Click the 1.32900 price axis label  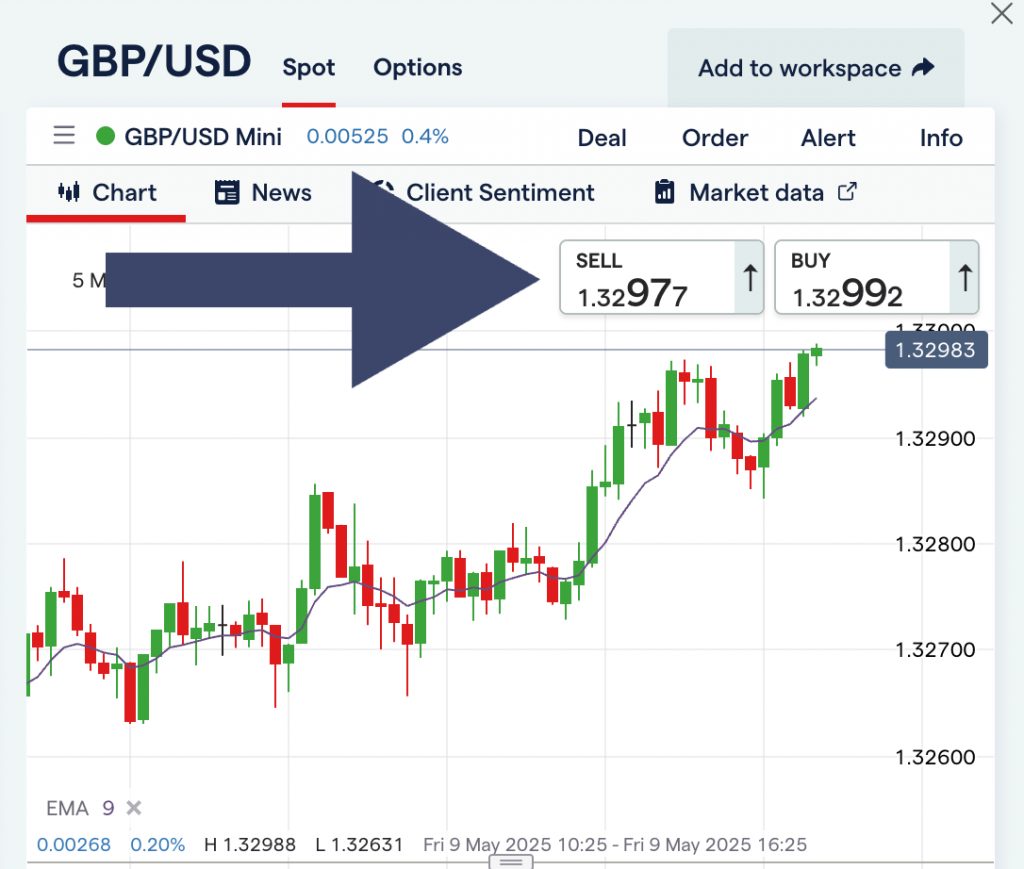(x=935, y=439)
